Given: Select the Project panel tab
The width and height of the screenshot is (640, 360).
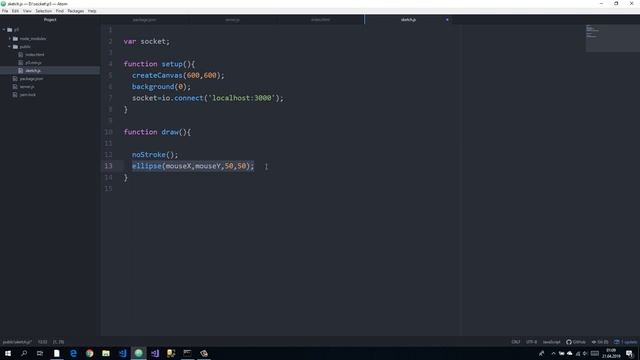Looking at the screenshot, I should (x=50, y=20).
